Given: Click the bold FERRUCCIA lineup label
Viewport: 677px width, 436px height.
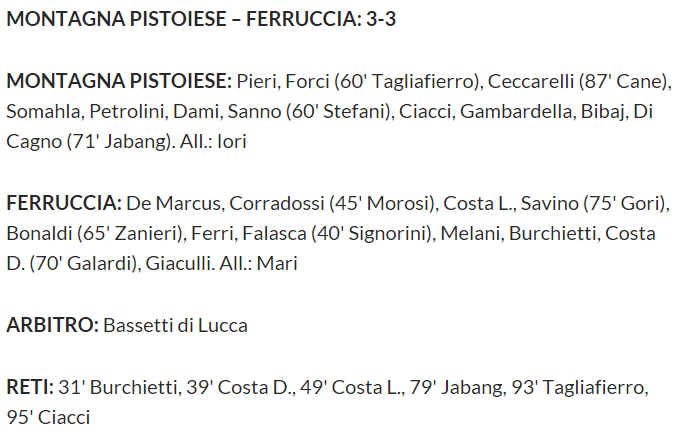Looking at the screenshot, I should coord(64,203).
